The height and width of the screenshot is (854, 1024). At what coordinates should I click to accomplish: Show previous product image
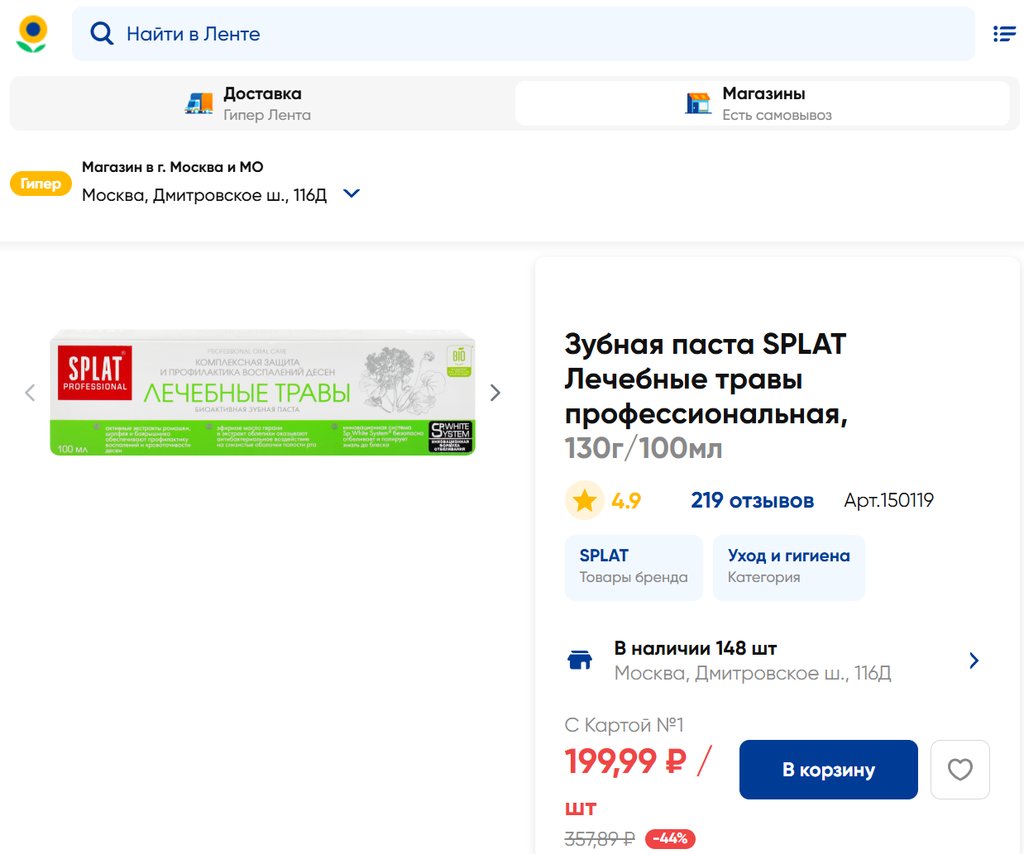30,393
